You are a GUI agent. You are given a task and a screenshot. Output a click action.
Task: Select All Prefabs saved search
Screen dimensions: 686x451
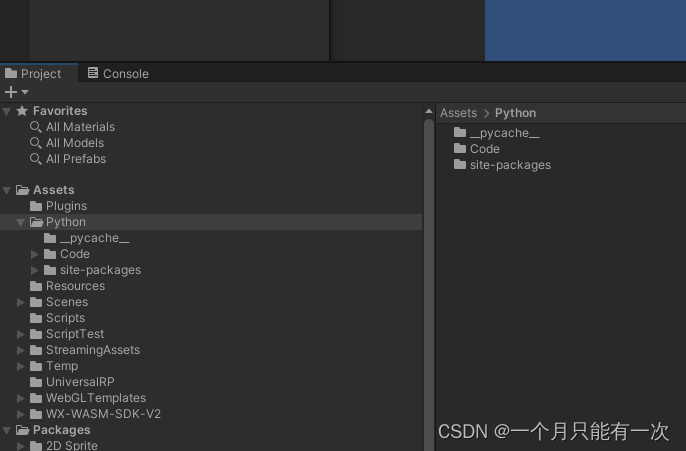coord(76,159)
